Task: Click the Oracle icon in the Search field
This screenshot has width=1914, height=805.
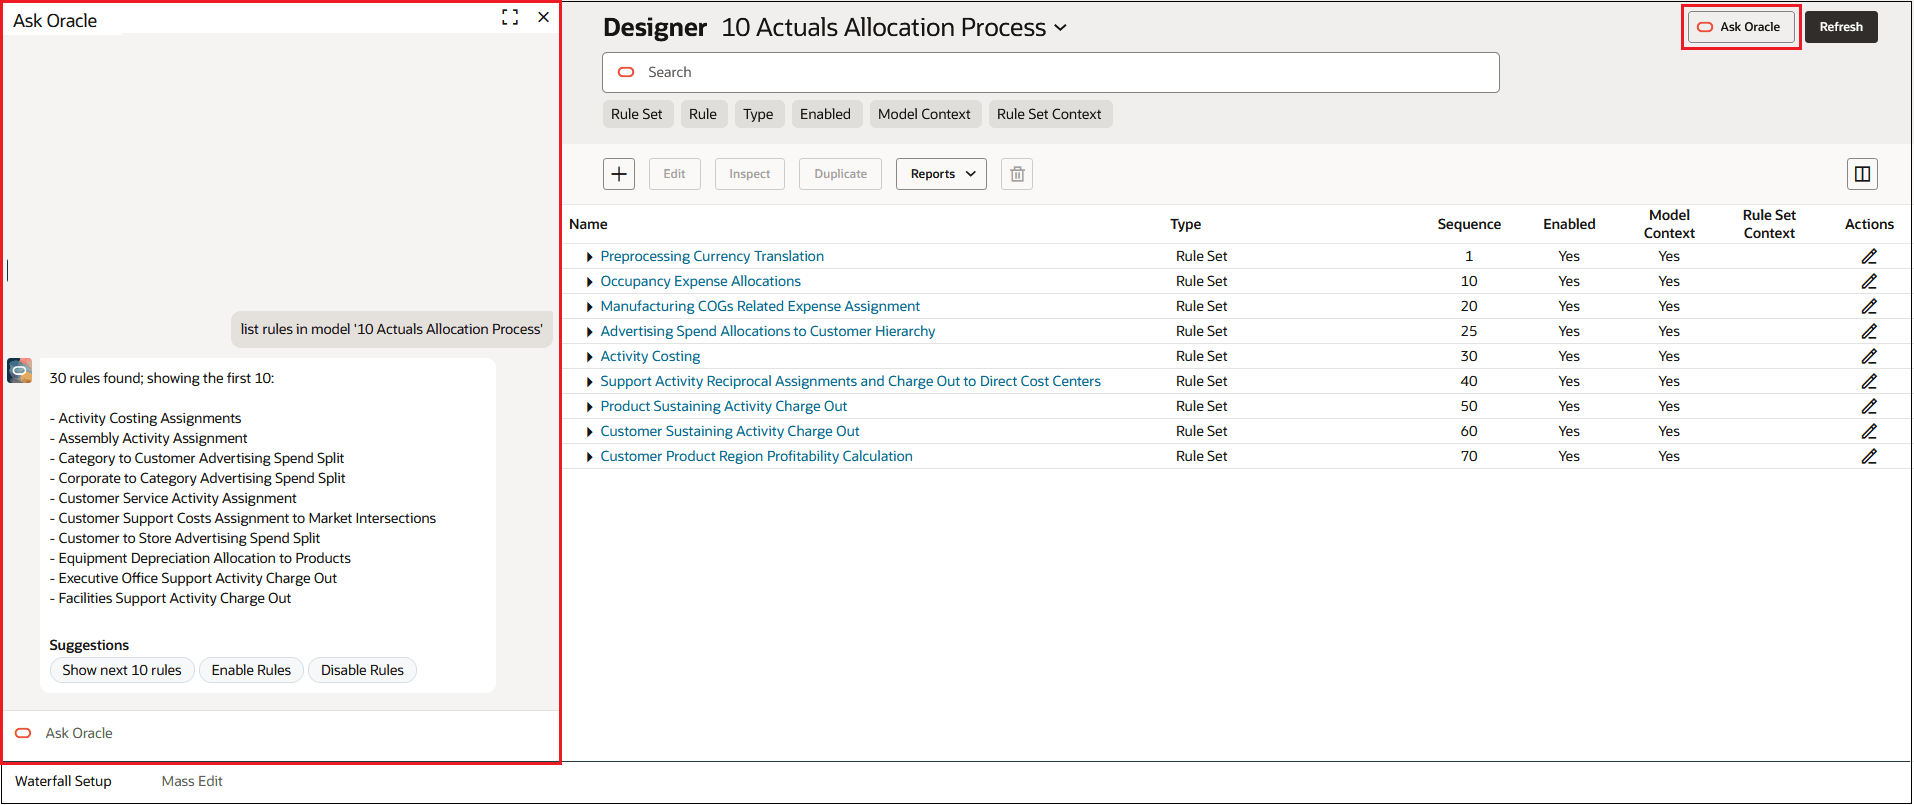Action: point(626,72)
